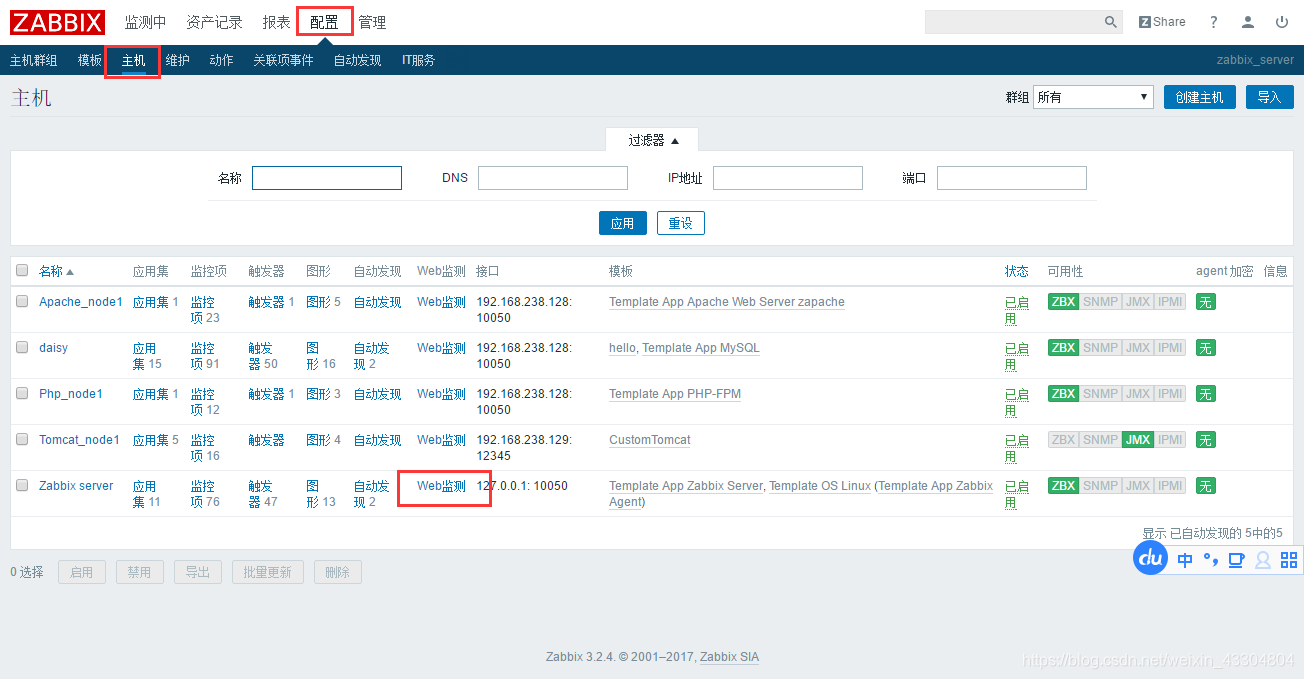Screen dimensions: 1304x679
Task: Open the 报表 top menu
Action: [276, 22]
